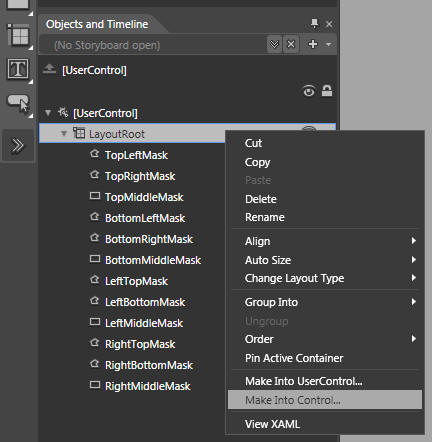Open the storyboard list dropdown chevron
Screen dimensions: 432x442
coord(274,44)
